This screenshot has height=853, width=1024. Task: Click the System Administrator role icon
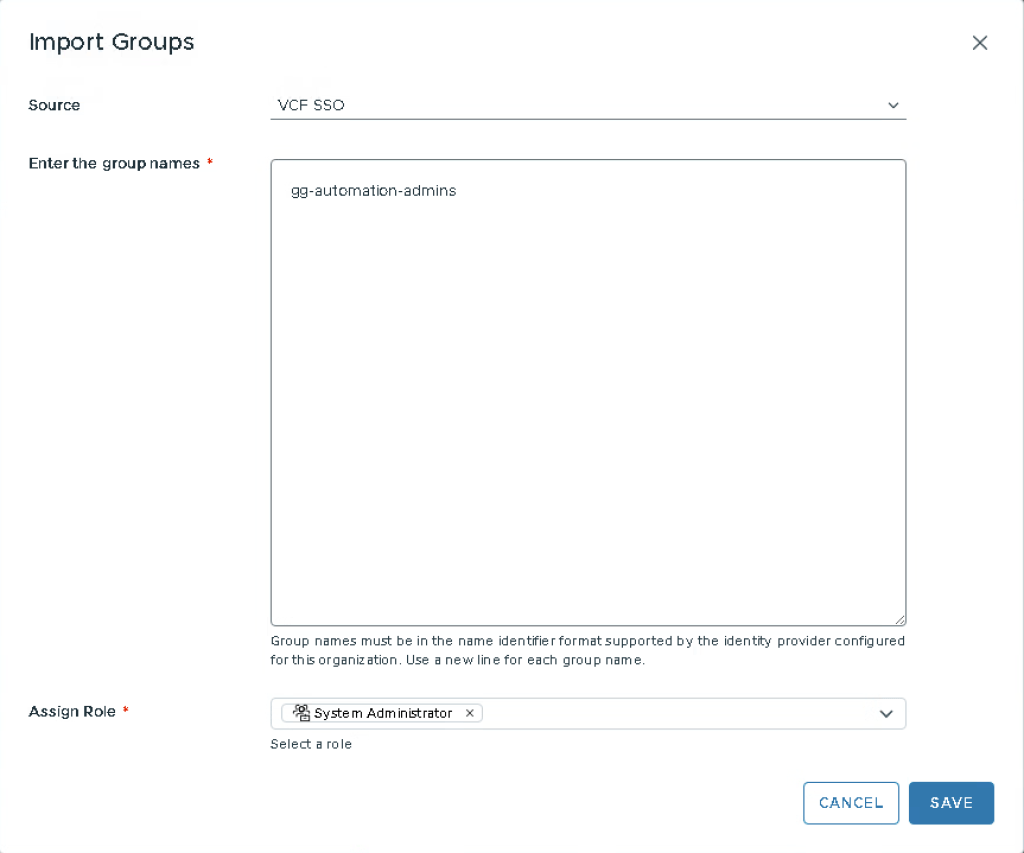point(301,713)
